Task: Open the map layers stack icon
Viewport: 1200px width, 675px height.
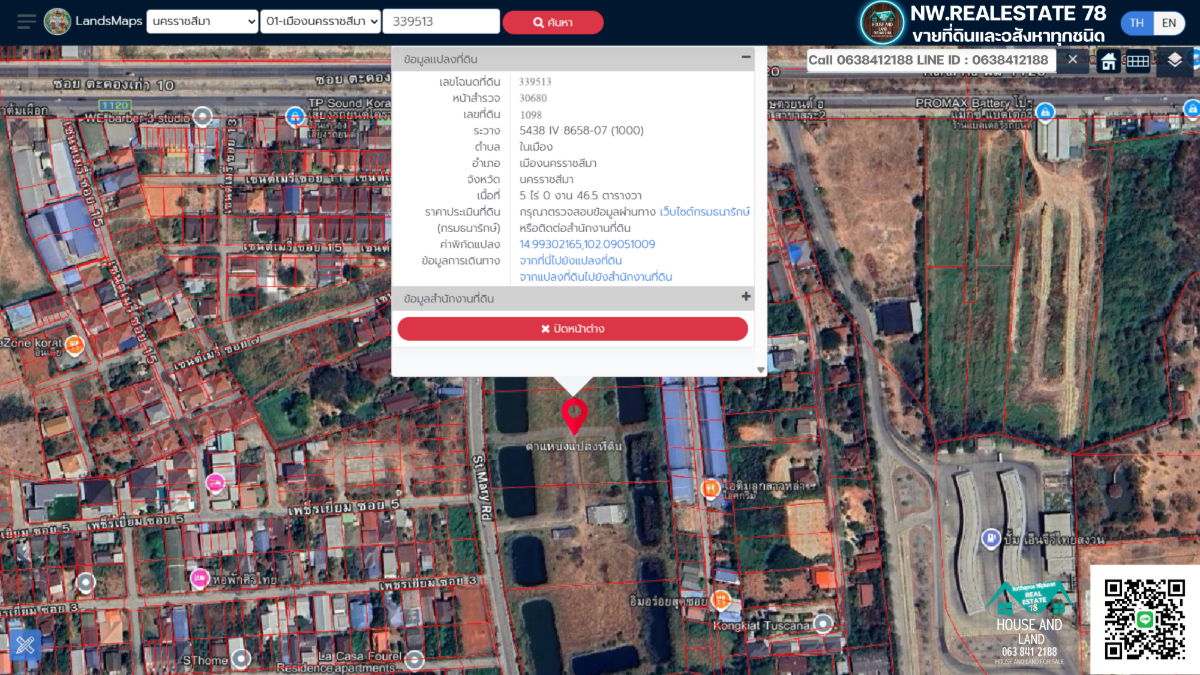Action: 1174,61
